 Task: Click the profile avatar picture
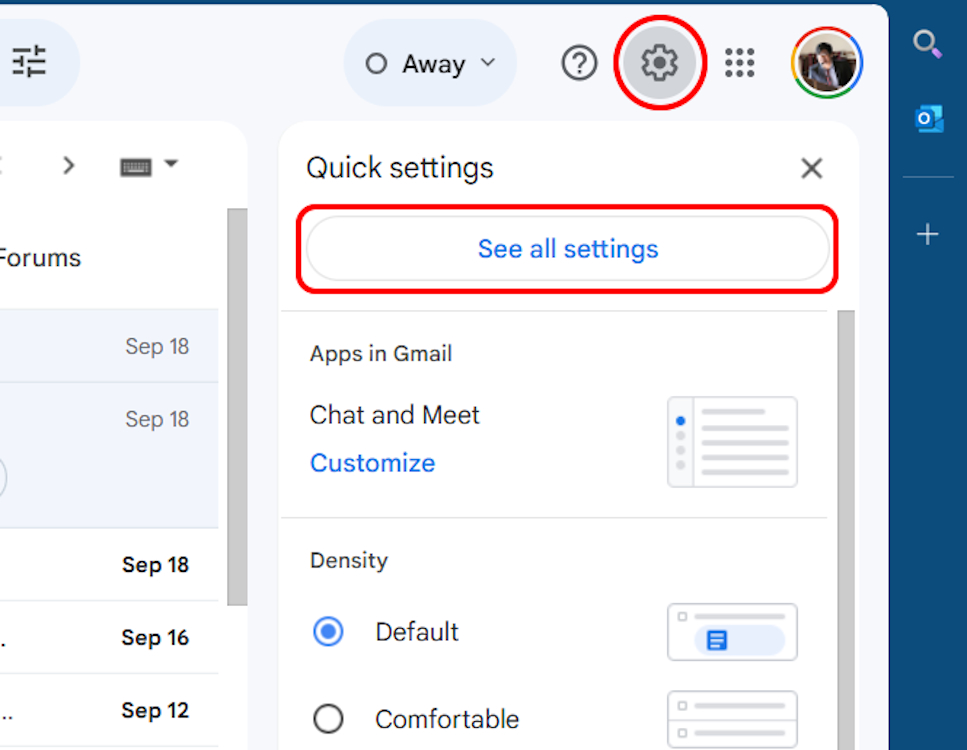coord(827,62)
